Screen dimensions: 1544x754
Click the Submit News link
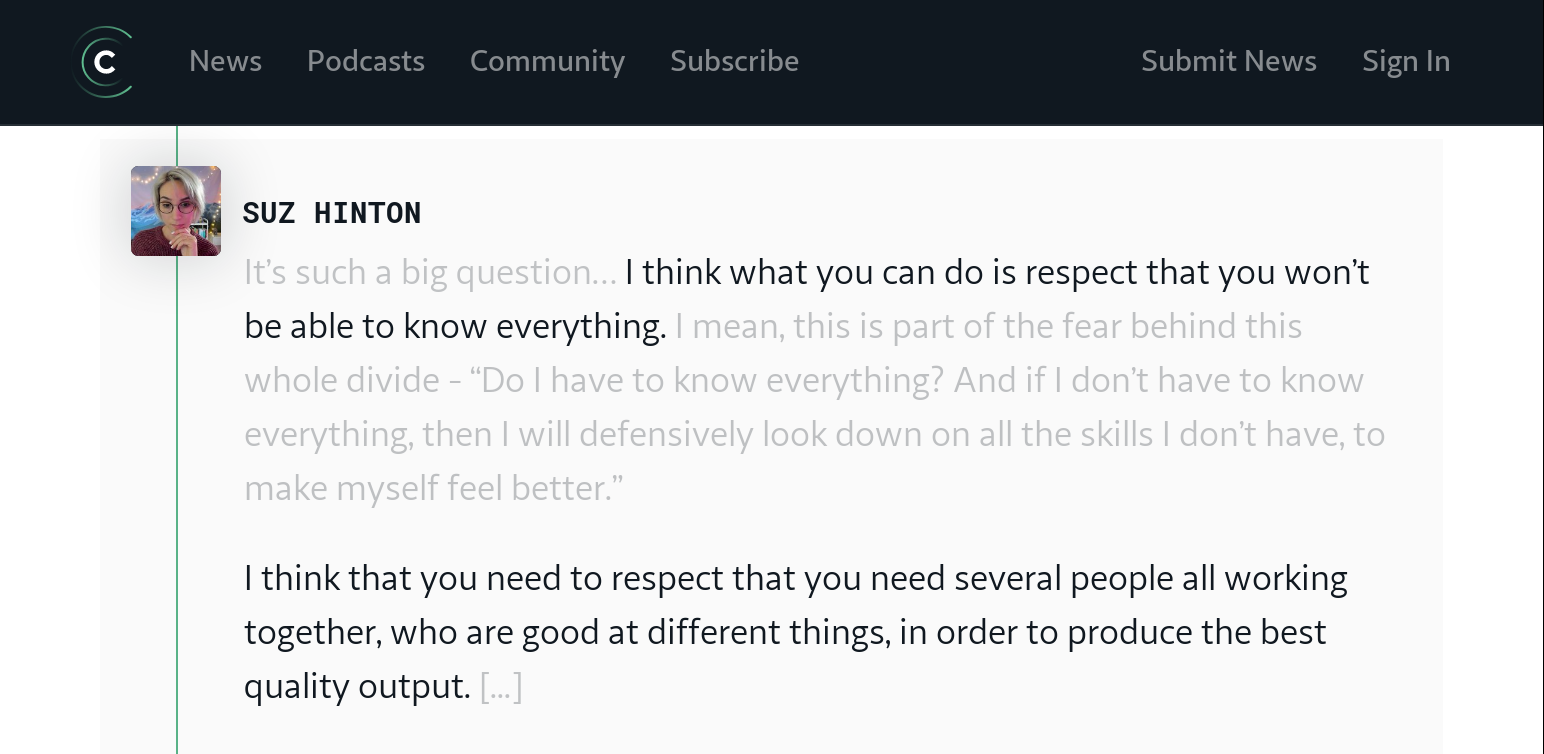click(1229, 61)
